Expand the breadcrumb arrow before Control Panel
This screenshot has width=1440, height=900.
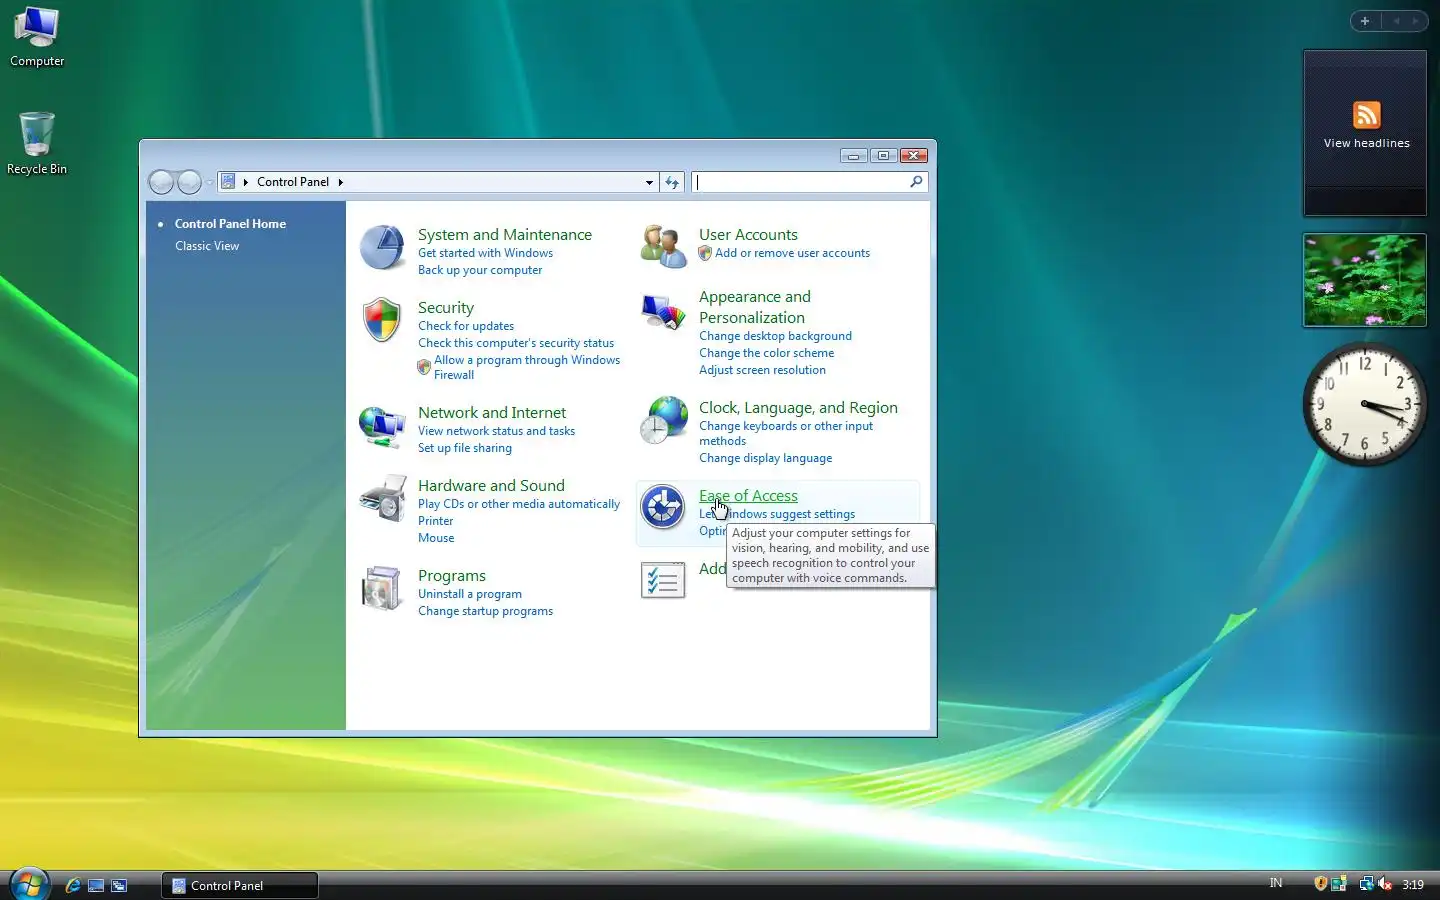click(x=246, y=182)
